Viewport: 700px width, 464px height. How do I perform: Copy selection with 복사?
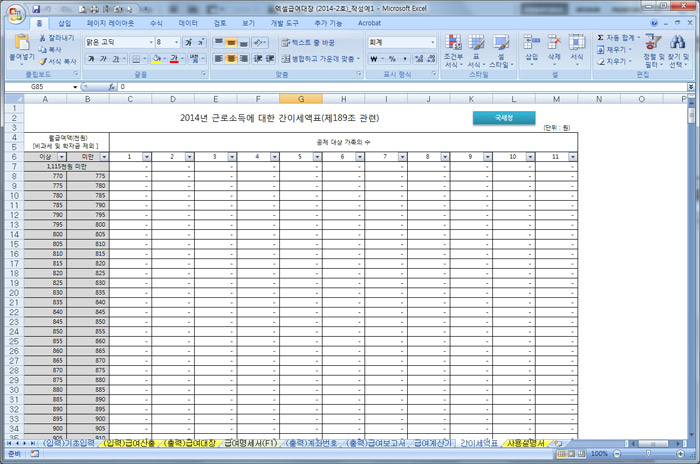click(51, 50)
